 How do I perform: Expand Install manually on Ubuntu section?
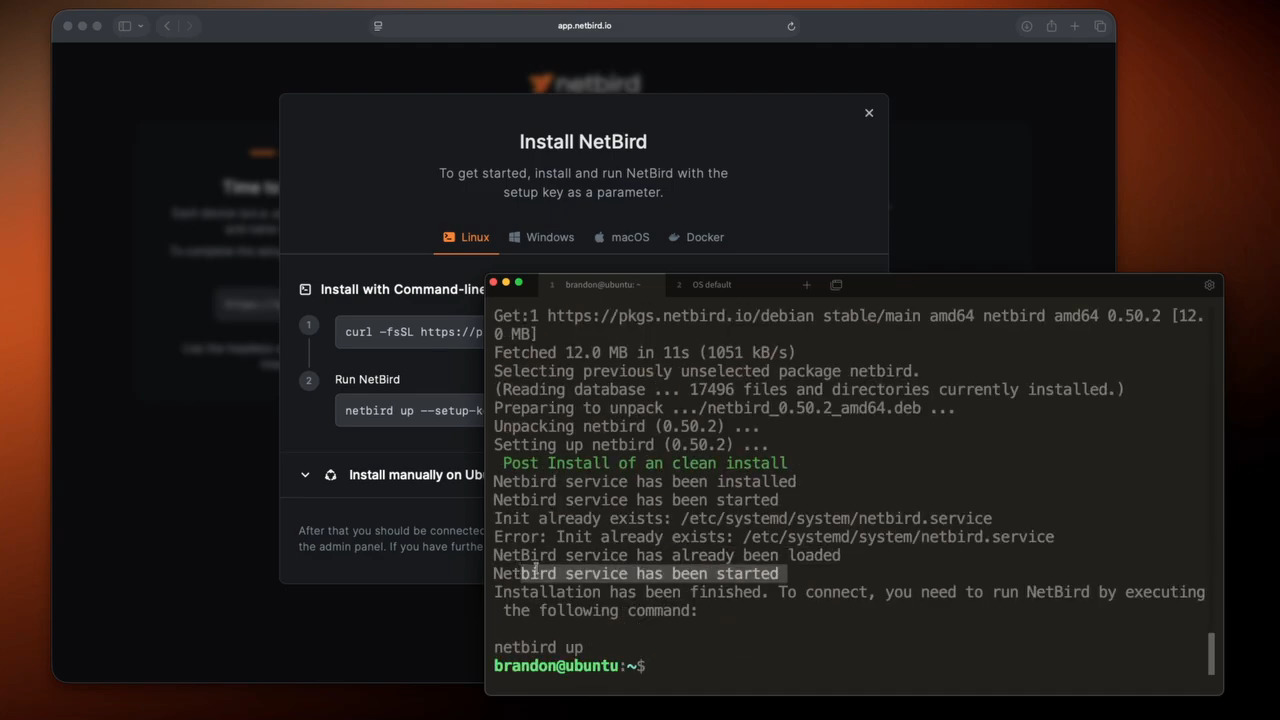(x=305, y=475)
